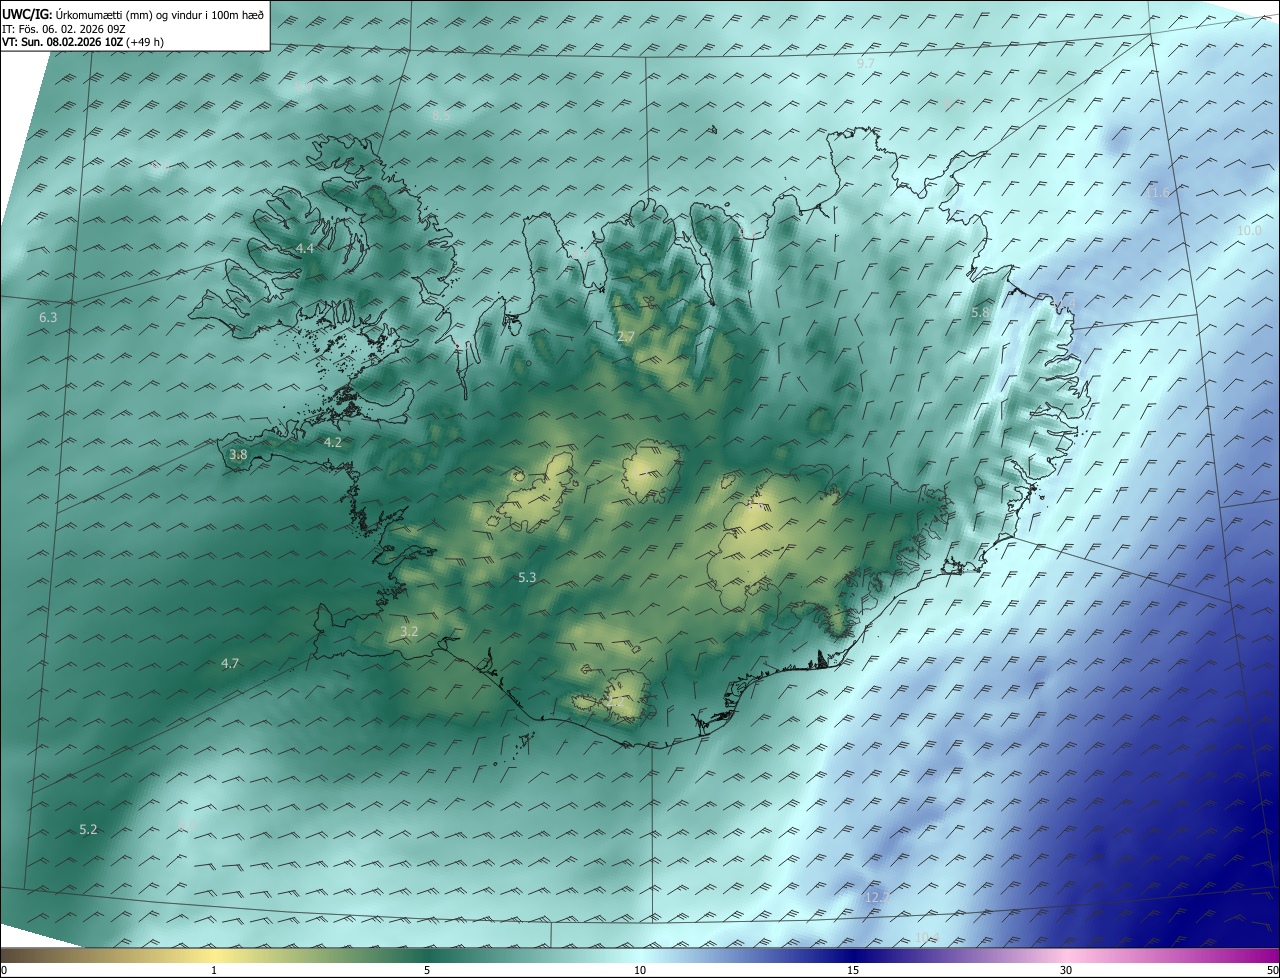This screenshot has width=1280, height=978.
Task: Click the 'IT: Fös. 06. 02. 2026 09Z' line
Action: click(x=63, y=29)
